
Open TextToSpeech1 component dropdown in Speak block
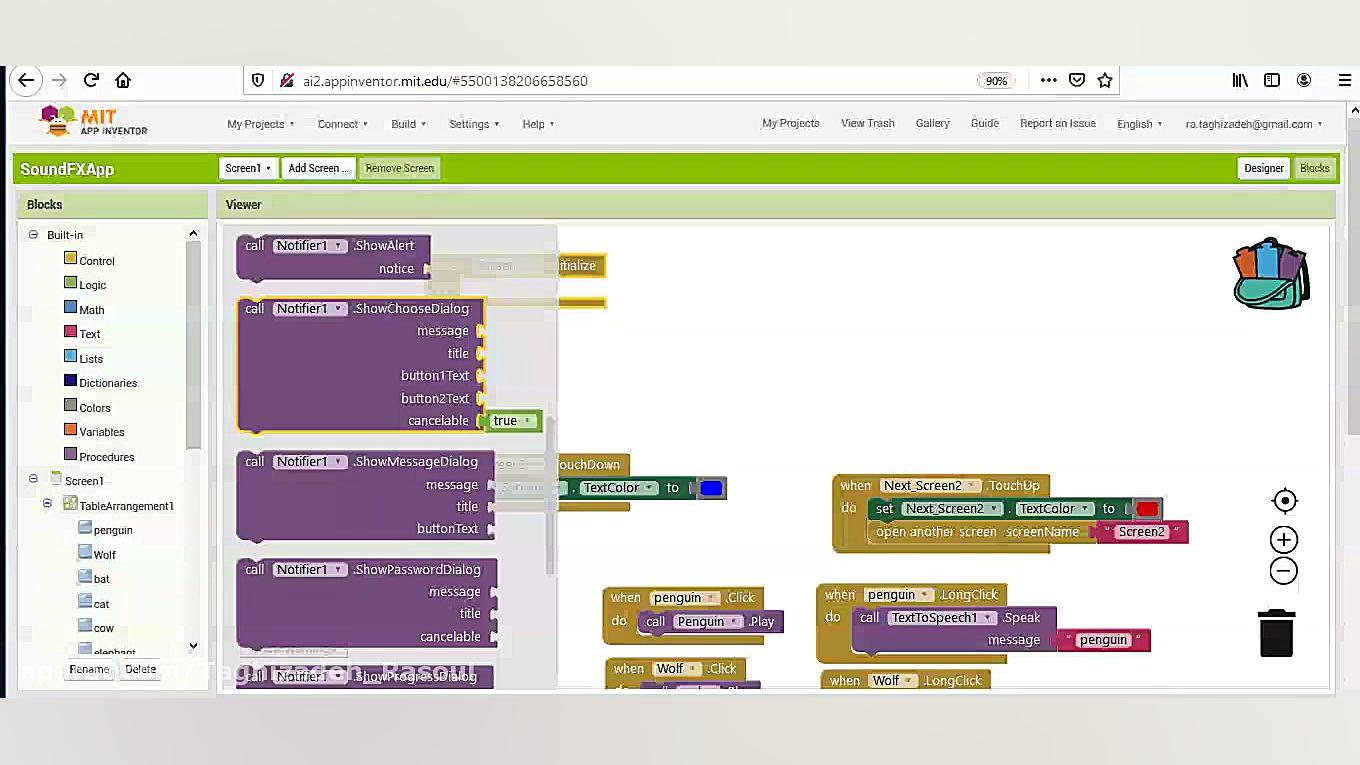pos(943,618)
